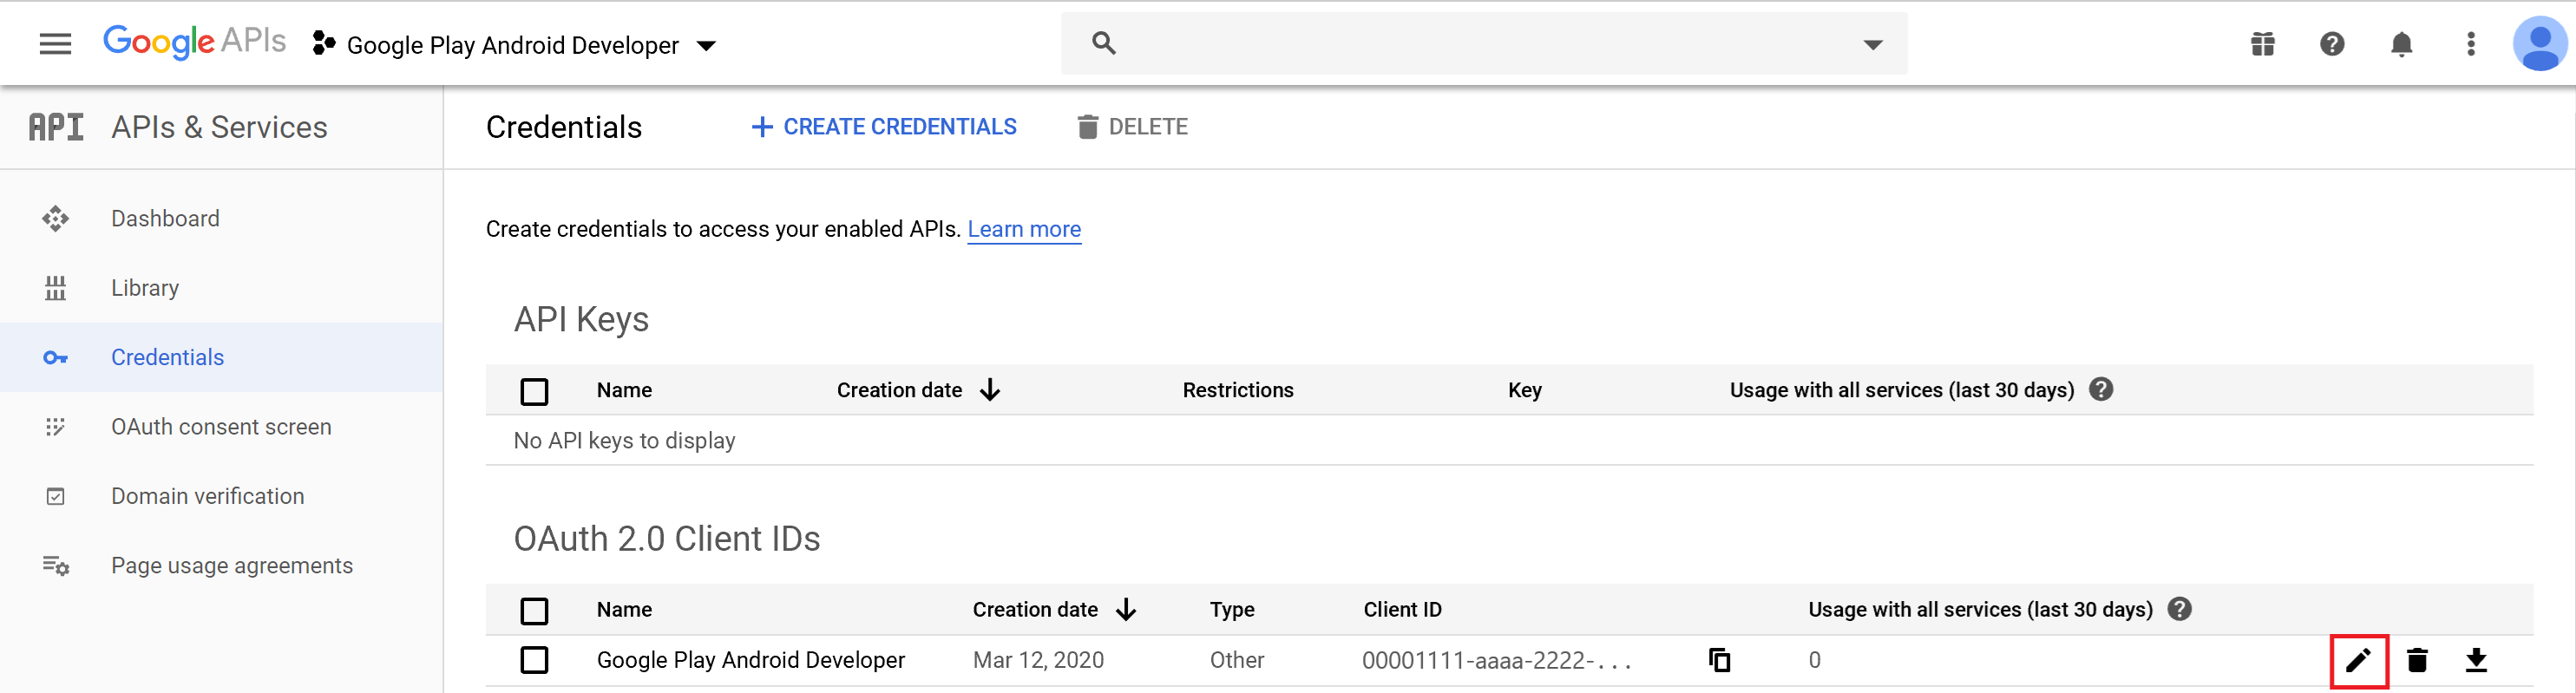Select all API keys checkbox
Image resolution: width=2576 pixels, height=693 pixels.
534,391
